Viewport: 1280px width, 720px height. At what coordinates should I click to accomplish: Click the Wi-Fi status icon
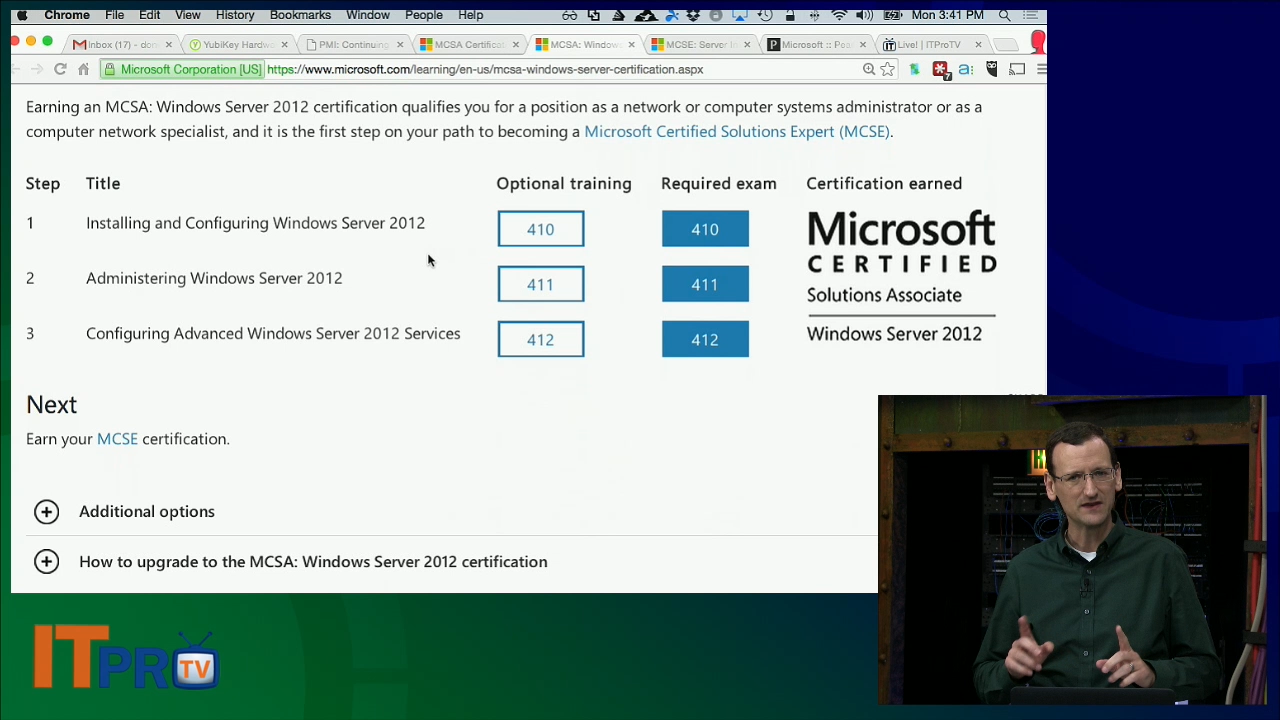point(839,15)
